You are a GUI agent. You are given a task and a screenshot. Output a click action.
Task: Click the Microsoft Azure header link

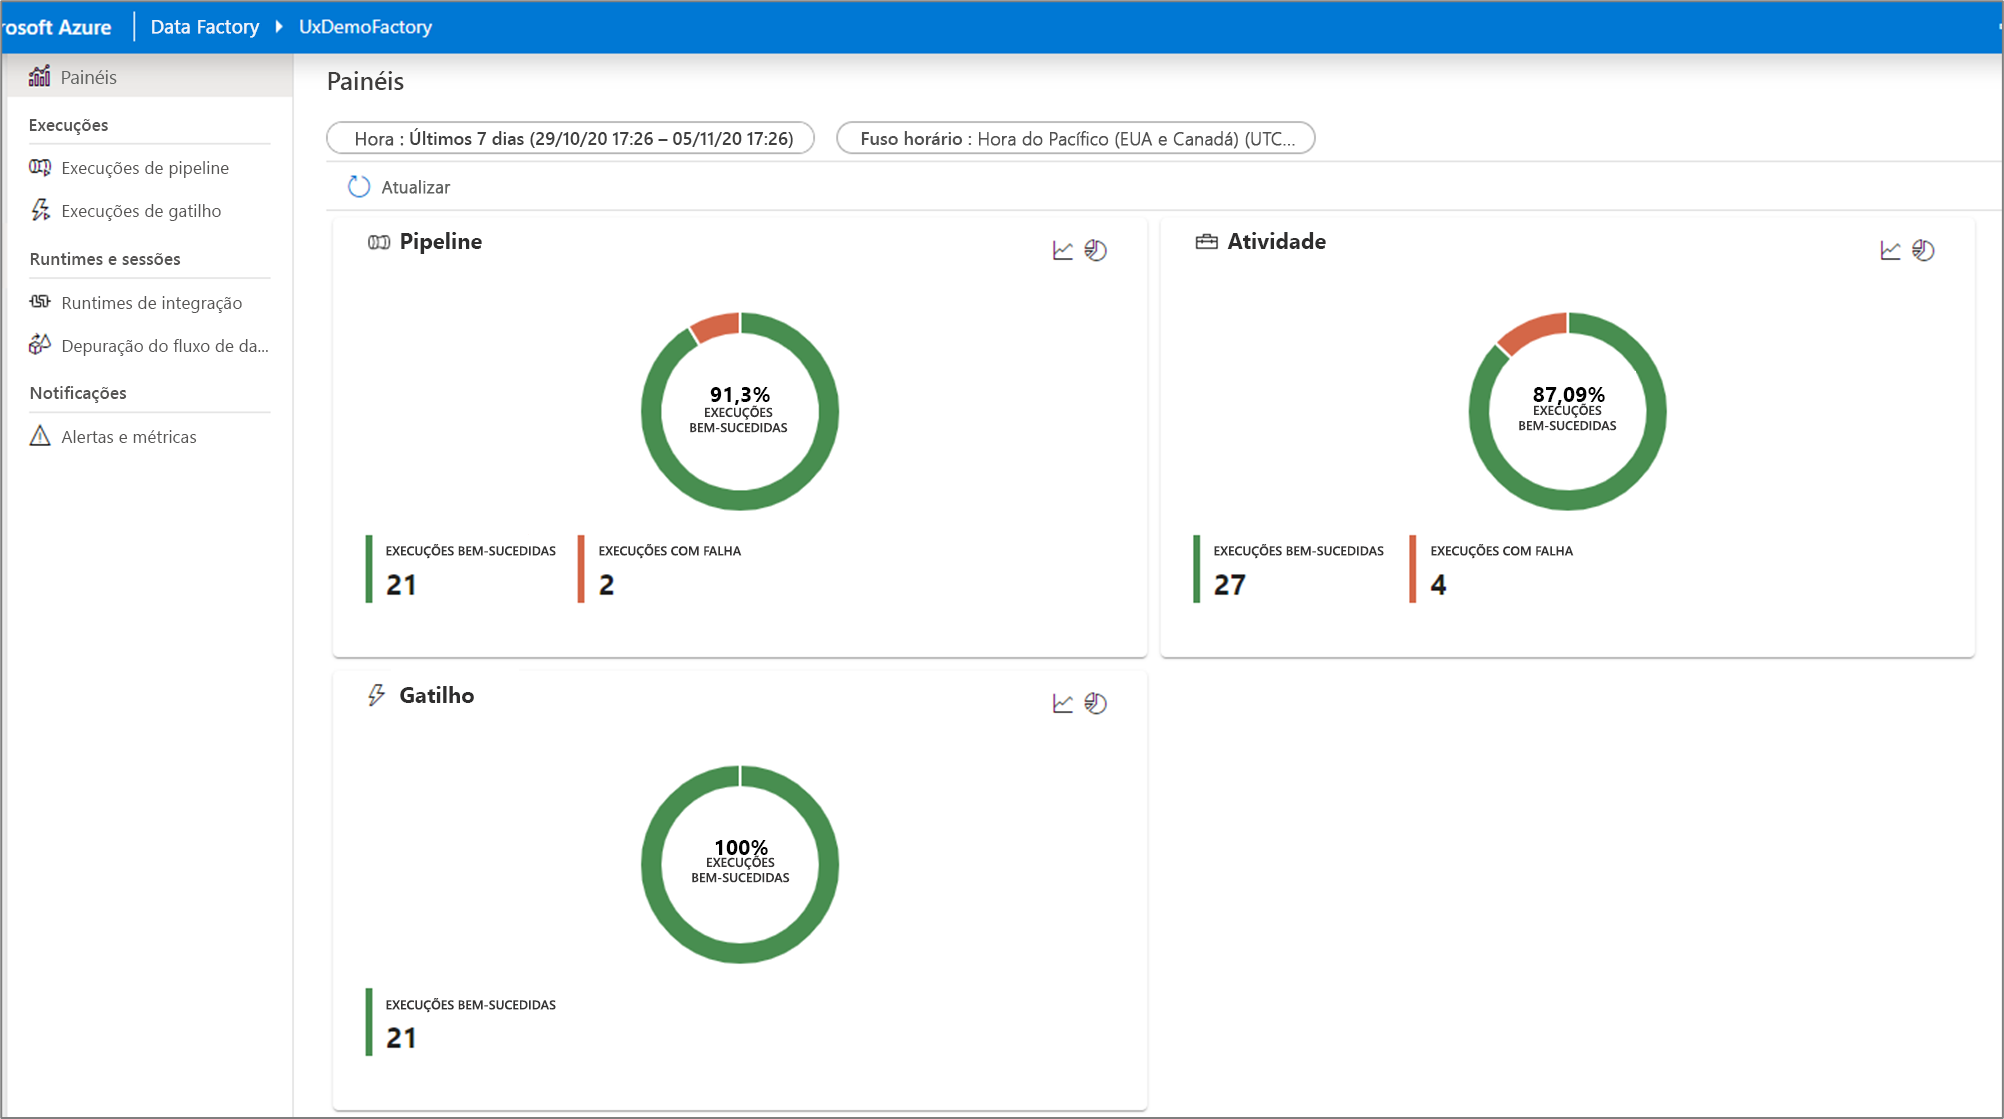click(x=56, y=27)
